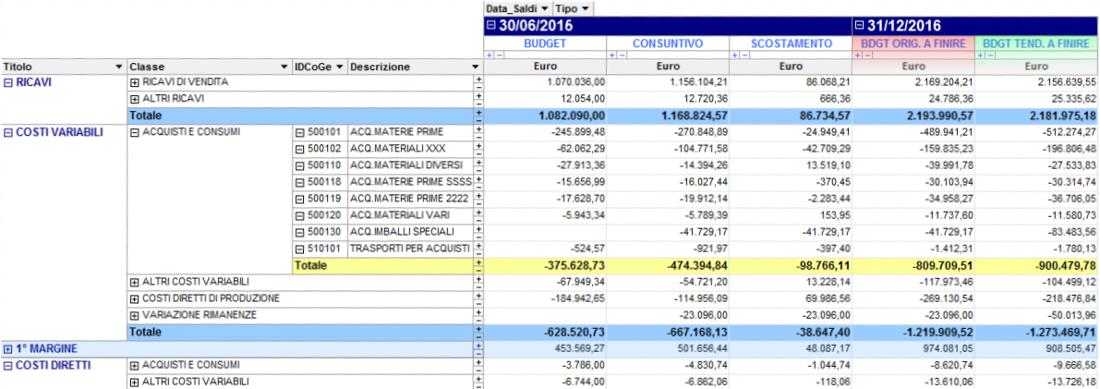Open the Descrizione filter dropdown arrow
1100x389 pixels.
tap(475, 67)
